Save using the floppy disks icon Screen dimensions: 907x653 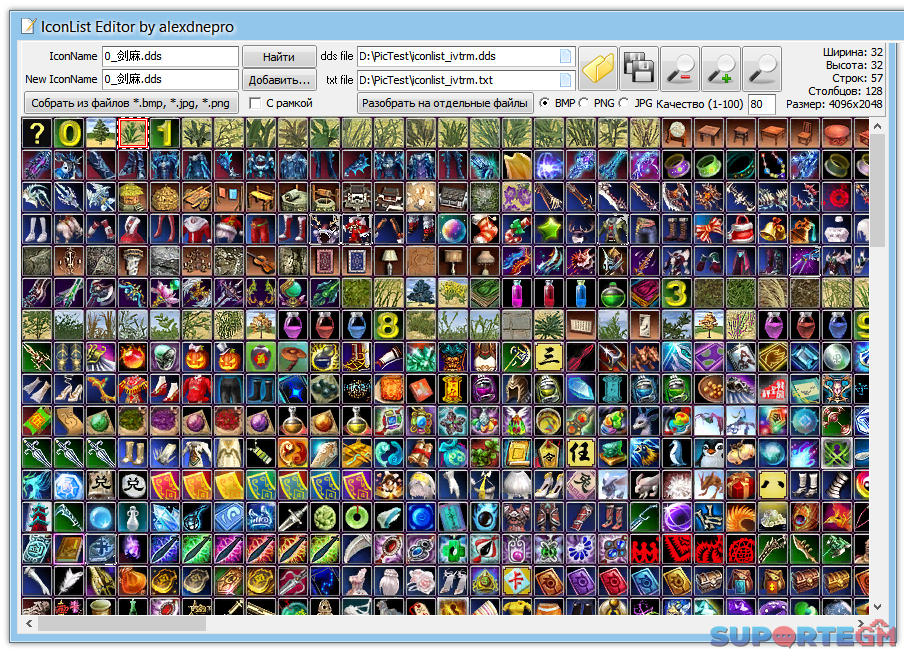point(639,69)
